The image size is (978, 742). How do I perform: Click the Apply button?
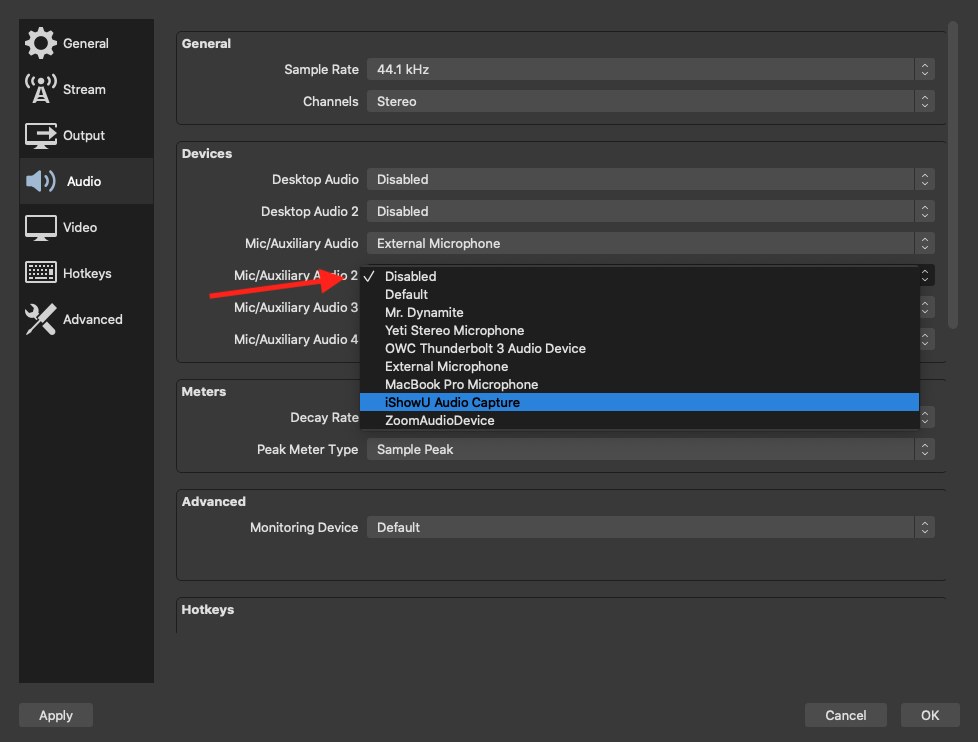pos(56,715)
